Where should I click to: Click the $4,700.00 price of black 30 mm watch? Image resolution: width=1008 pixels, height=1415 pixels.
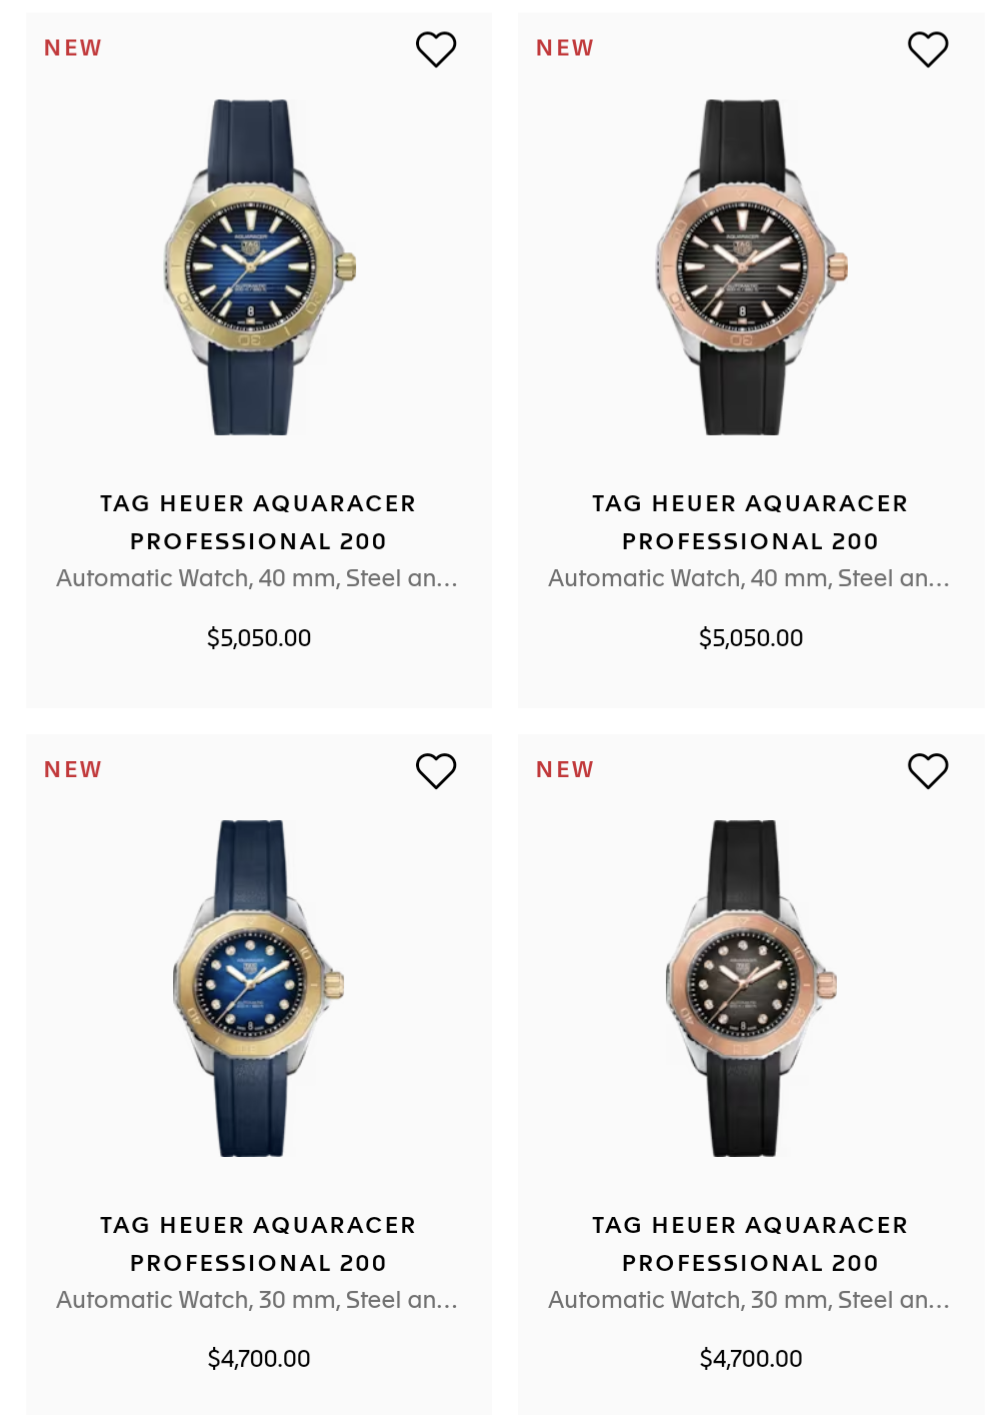click(x=751, y=1359)
